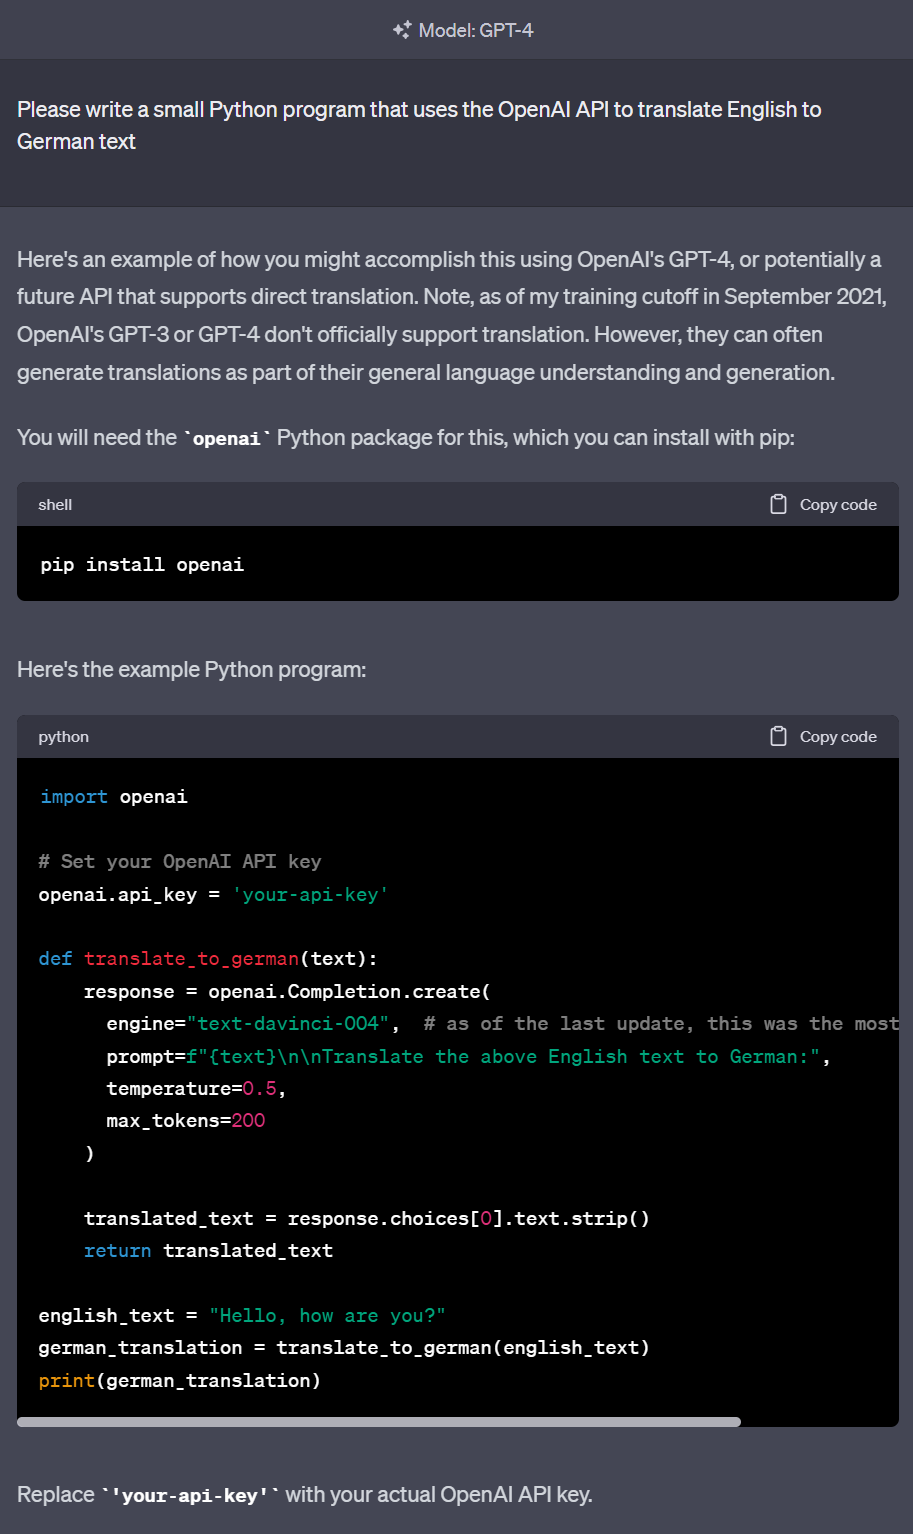Click the clipboard icon in the python block header
This screenshot has width=913, height=1534.
[778, 736]
